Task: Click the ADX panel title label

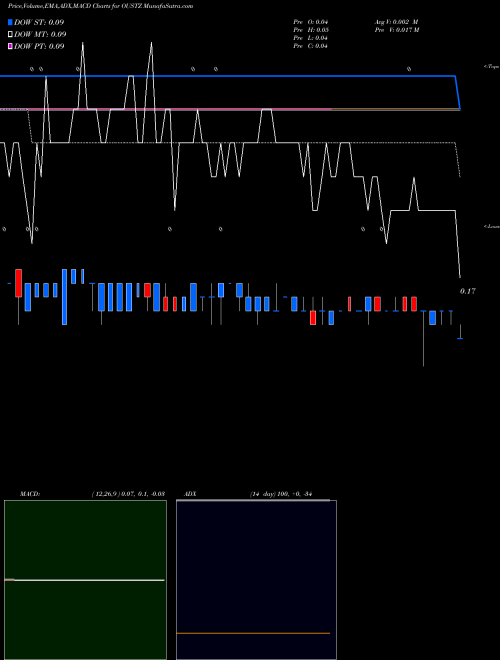Action: [x=190, y=494]
